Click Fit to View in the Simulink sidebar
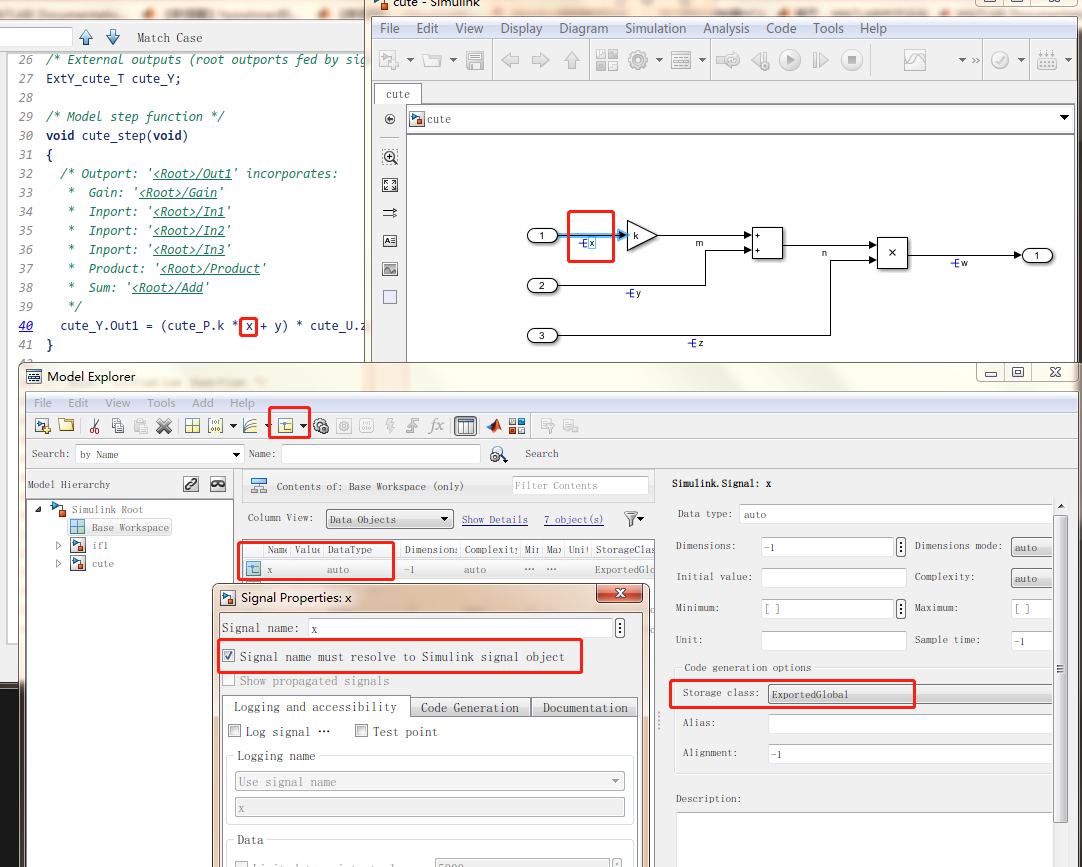Viewport: 1082px width, 867px height. click(390, 184)
